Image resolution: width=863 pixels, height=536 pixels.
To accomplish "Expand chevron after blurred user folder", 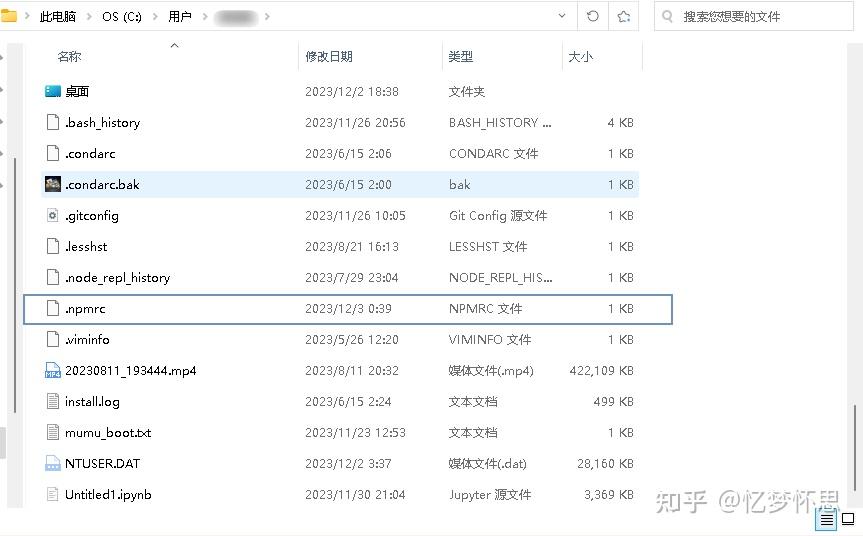I will point(267,17).
